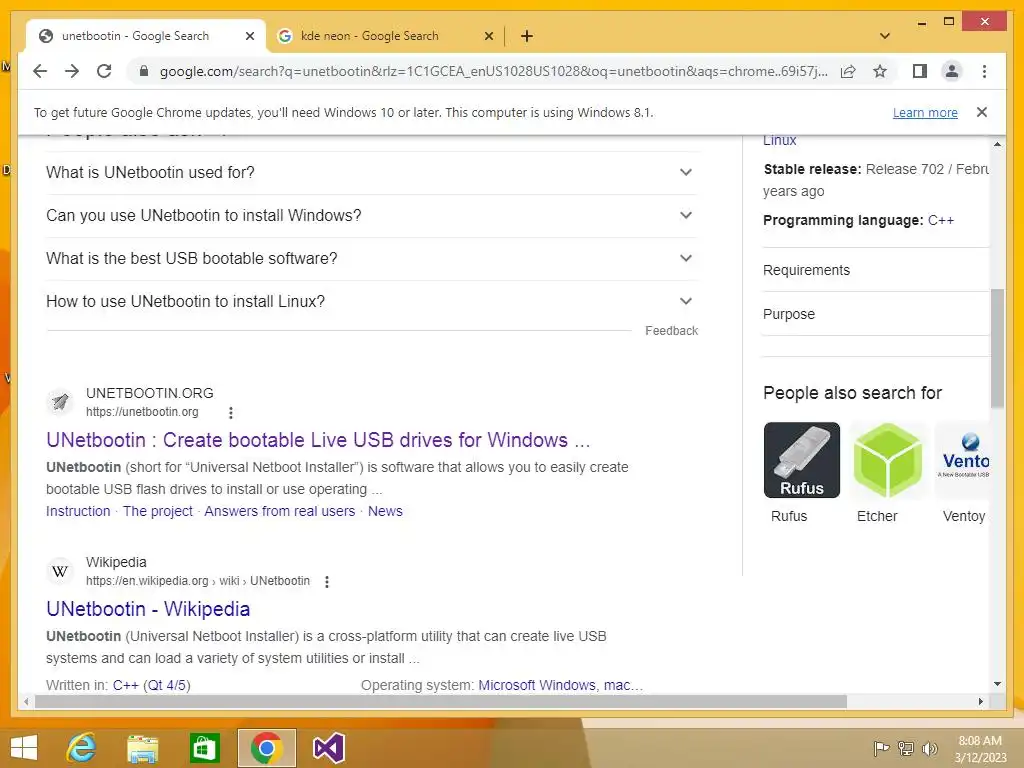The width and height of the screenshot is (1024, 768).
Task: Open Answers from real users sitelink
Action: tap(280, 511)
